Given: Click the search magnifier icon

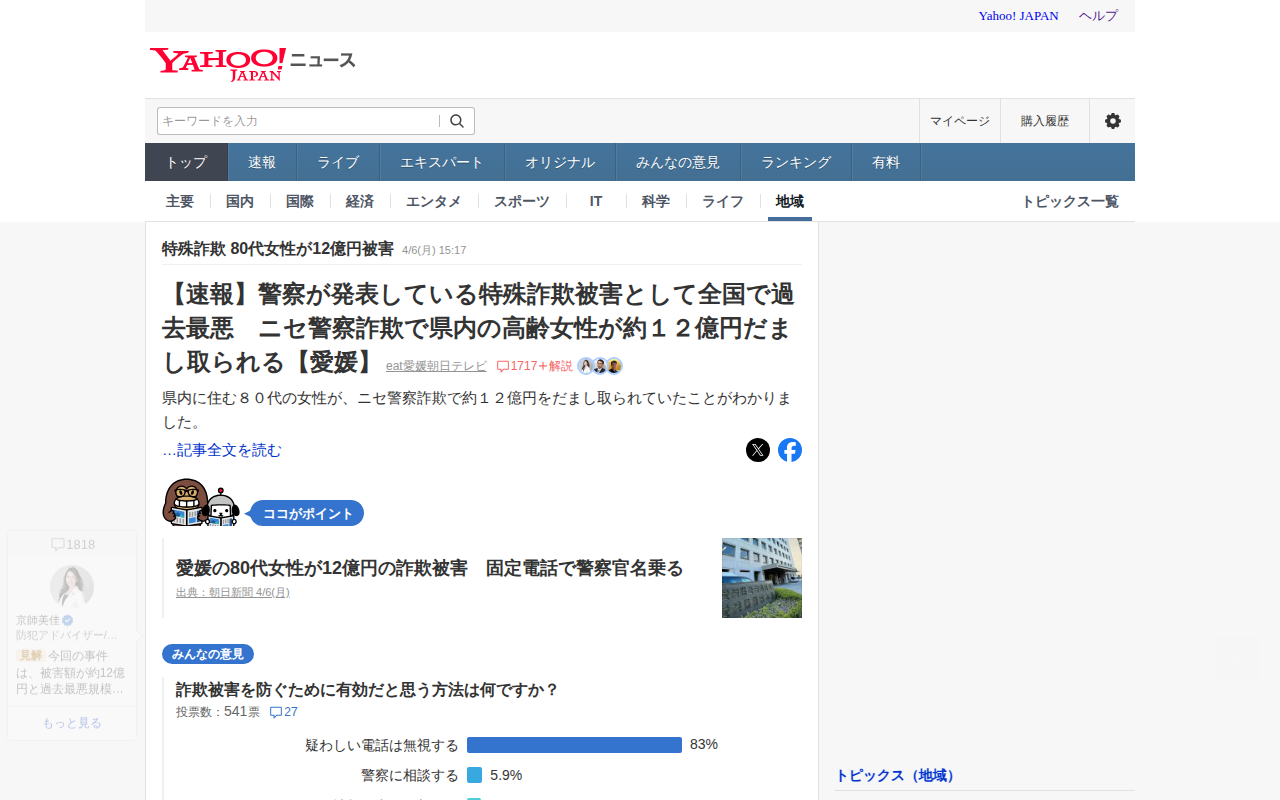Looking at the screenshot, I should click(x=457, y=121).
